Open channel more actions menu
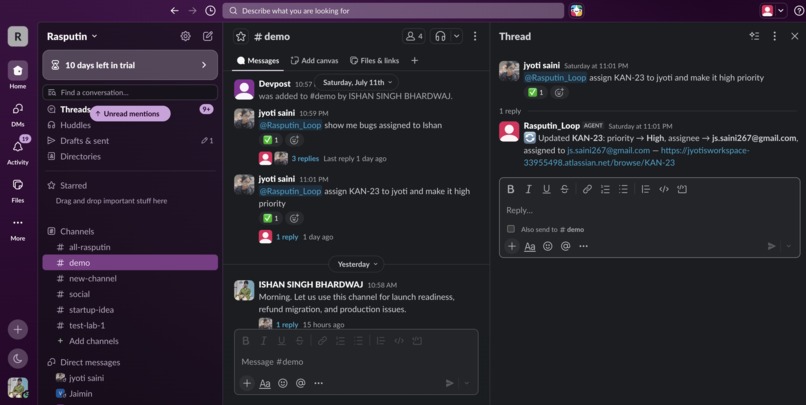 tap(475, 36)
